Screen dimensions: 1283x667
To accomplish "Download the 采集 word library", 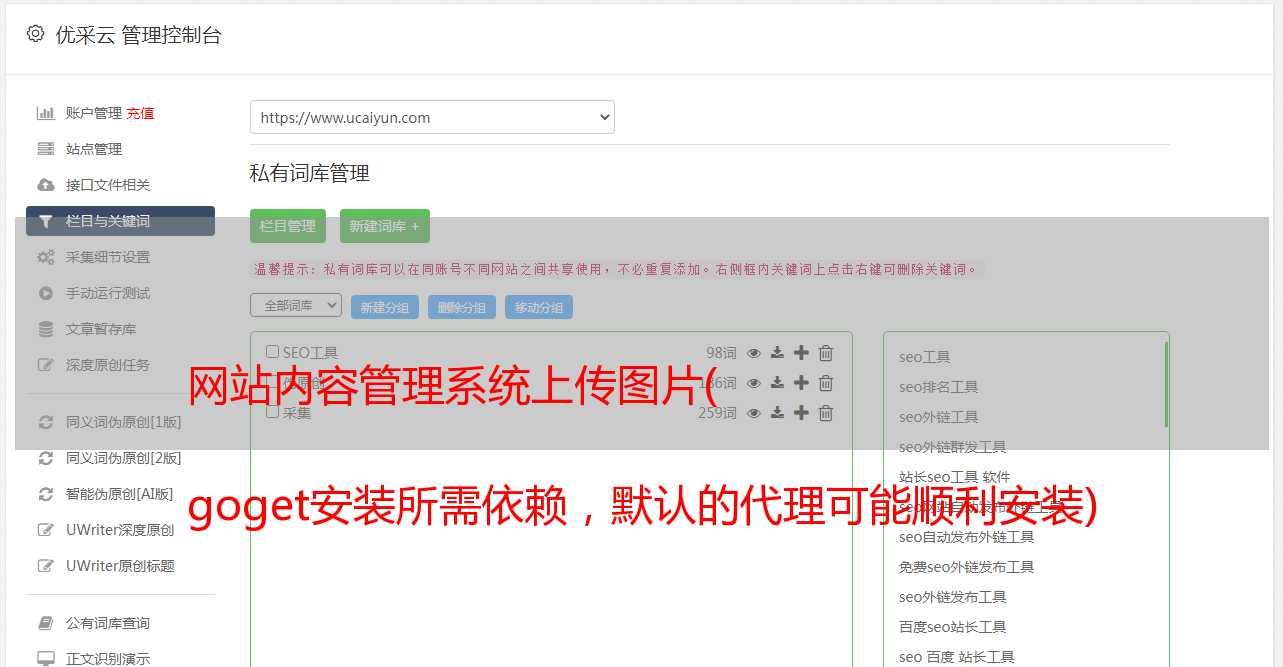I will pos(777,413).
